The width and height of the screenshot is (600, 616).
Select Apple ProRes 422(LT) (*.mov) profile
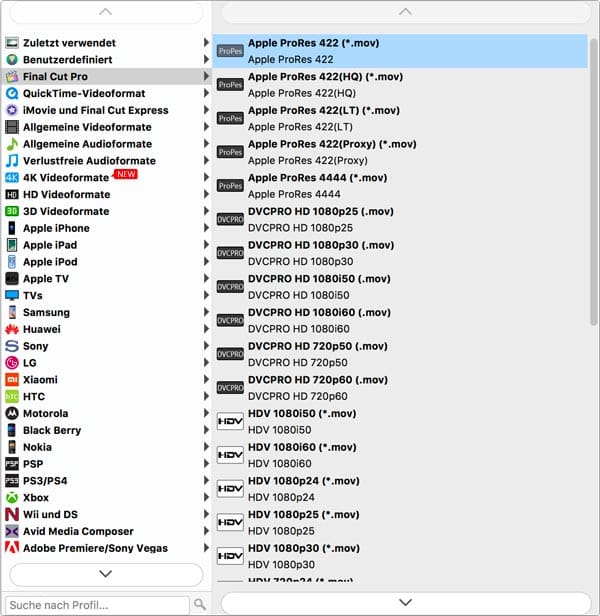(400, 119)
